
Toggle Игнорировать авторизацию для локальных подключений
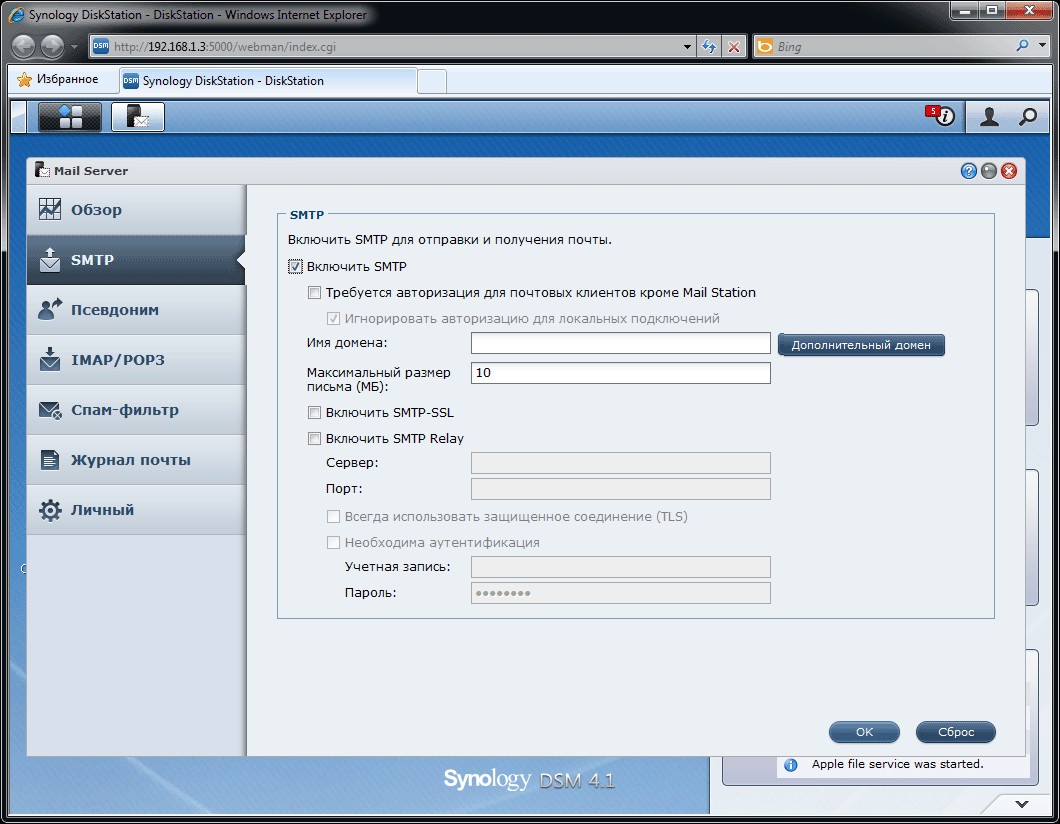click(x=333, y=318)
